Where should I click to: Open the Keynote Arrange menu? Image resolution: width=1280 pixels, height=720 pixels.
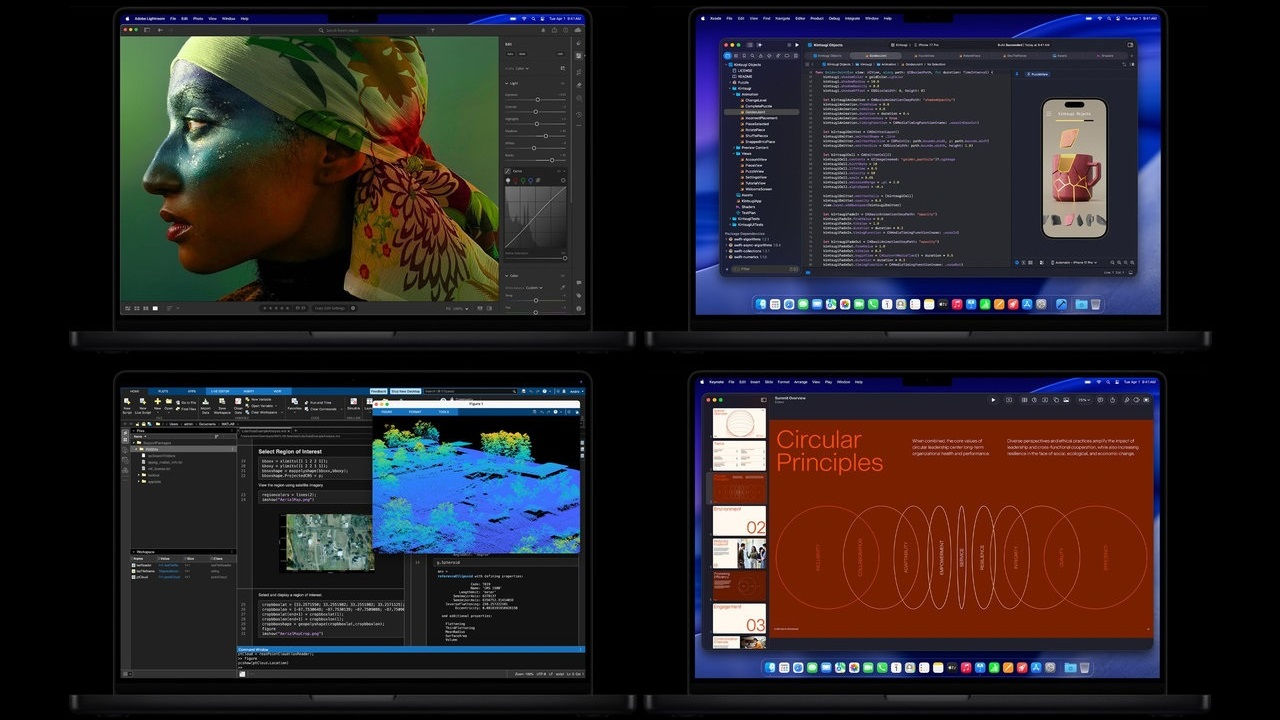(x=800, y=381)
